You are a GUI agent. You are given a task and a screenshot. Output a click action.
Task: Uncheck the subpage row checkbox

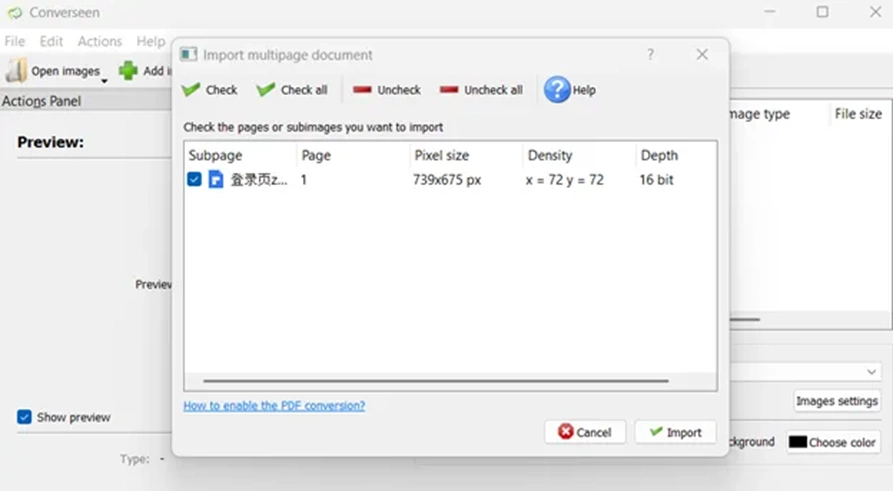(x=194, y=179)
